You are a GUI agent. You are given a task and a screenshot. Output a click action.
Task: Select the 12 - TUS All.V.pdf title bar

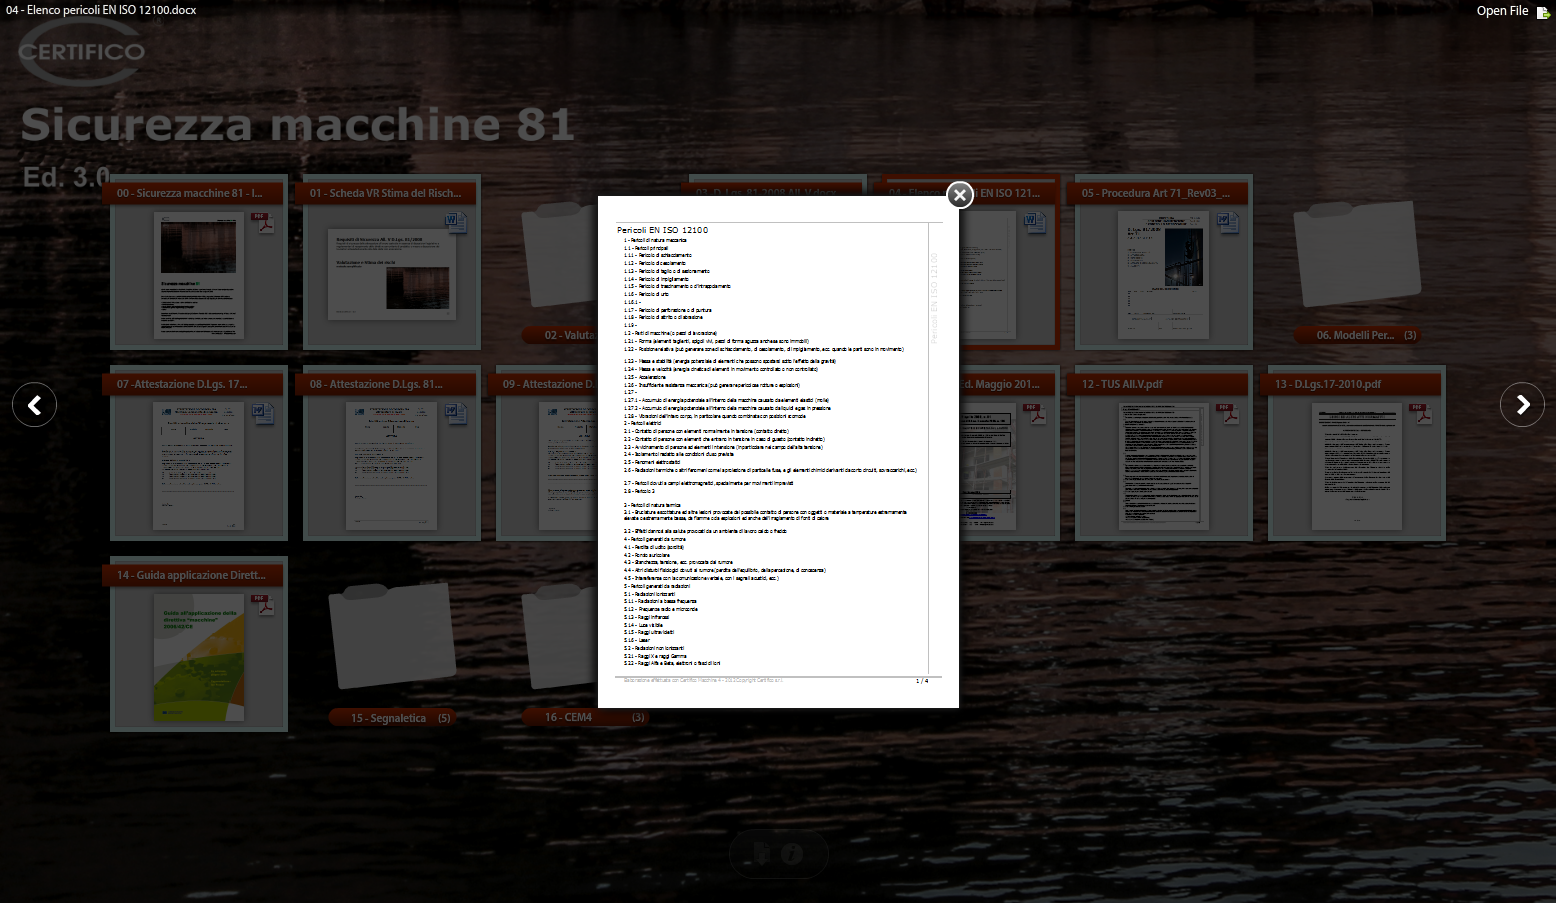[x=1163, y=384]
